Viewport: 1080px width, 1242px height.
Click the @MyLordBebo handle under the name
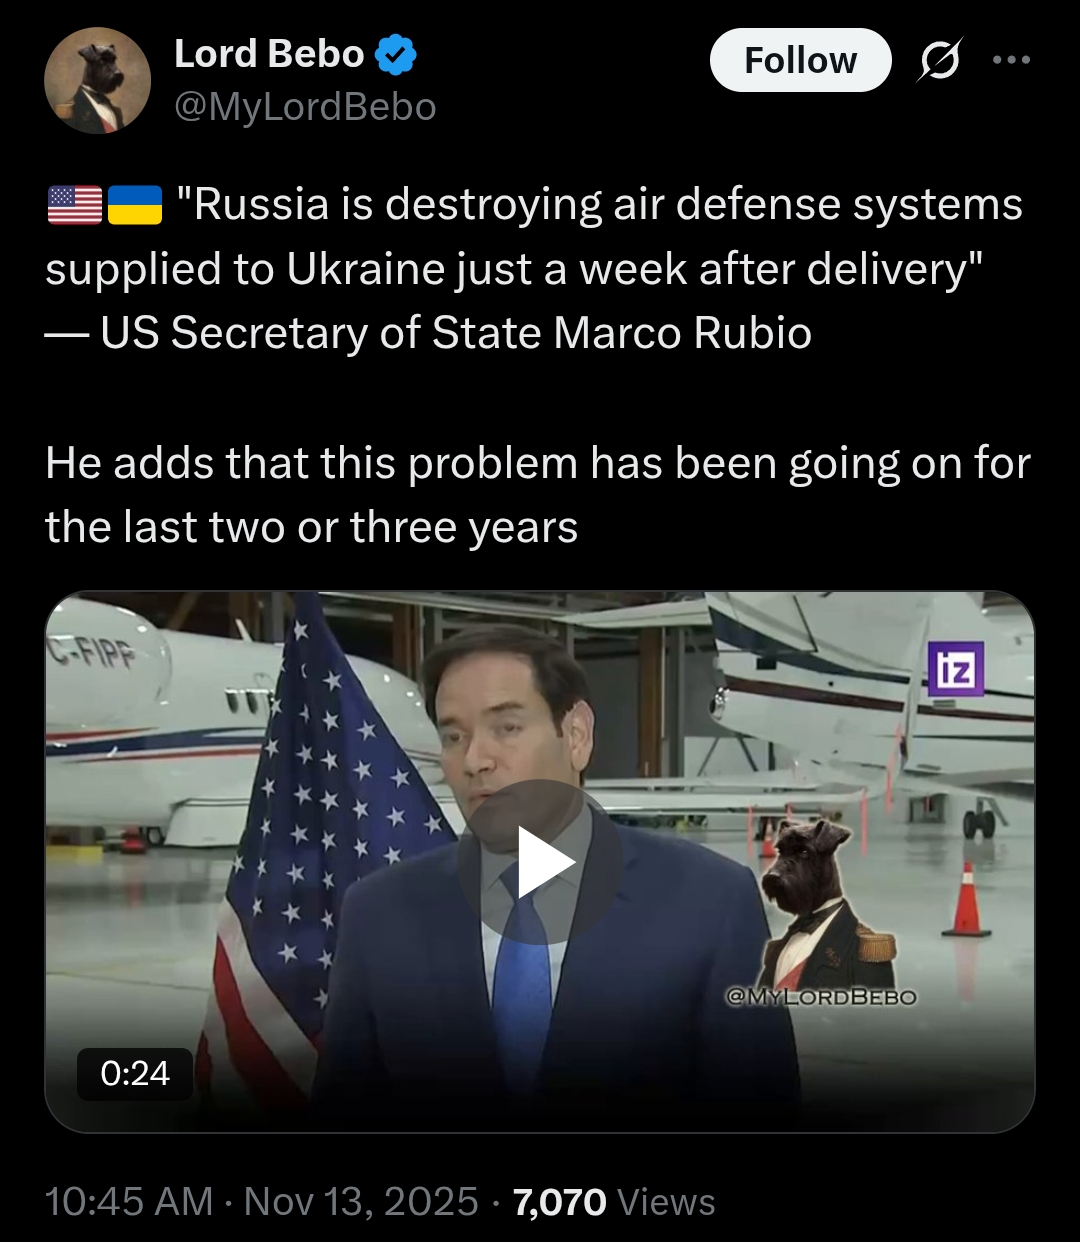tap(305, 107)
